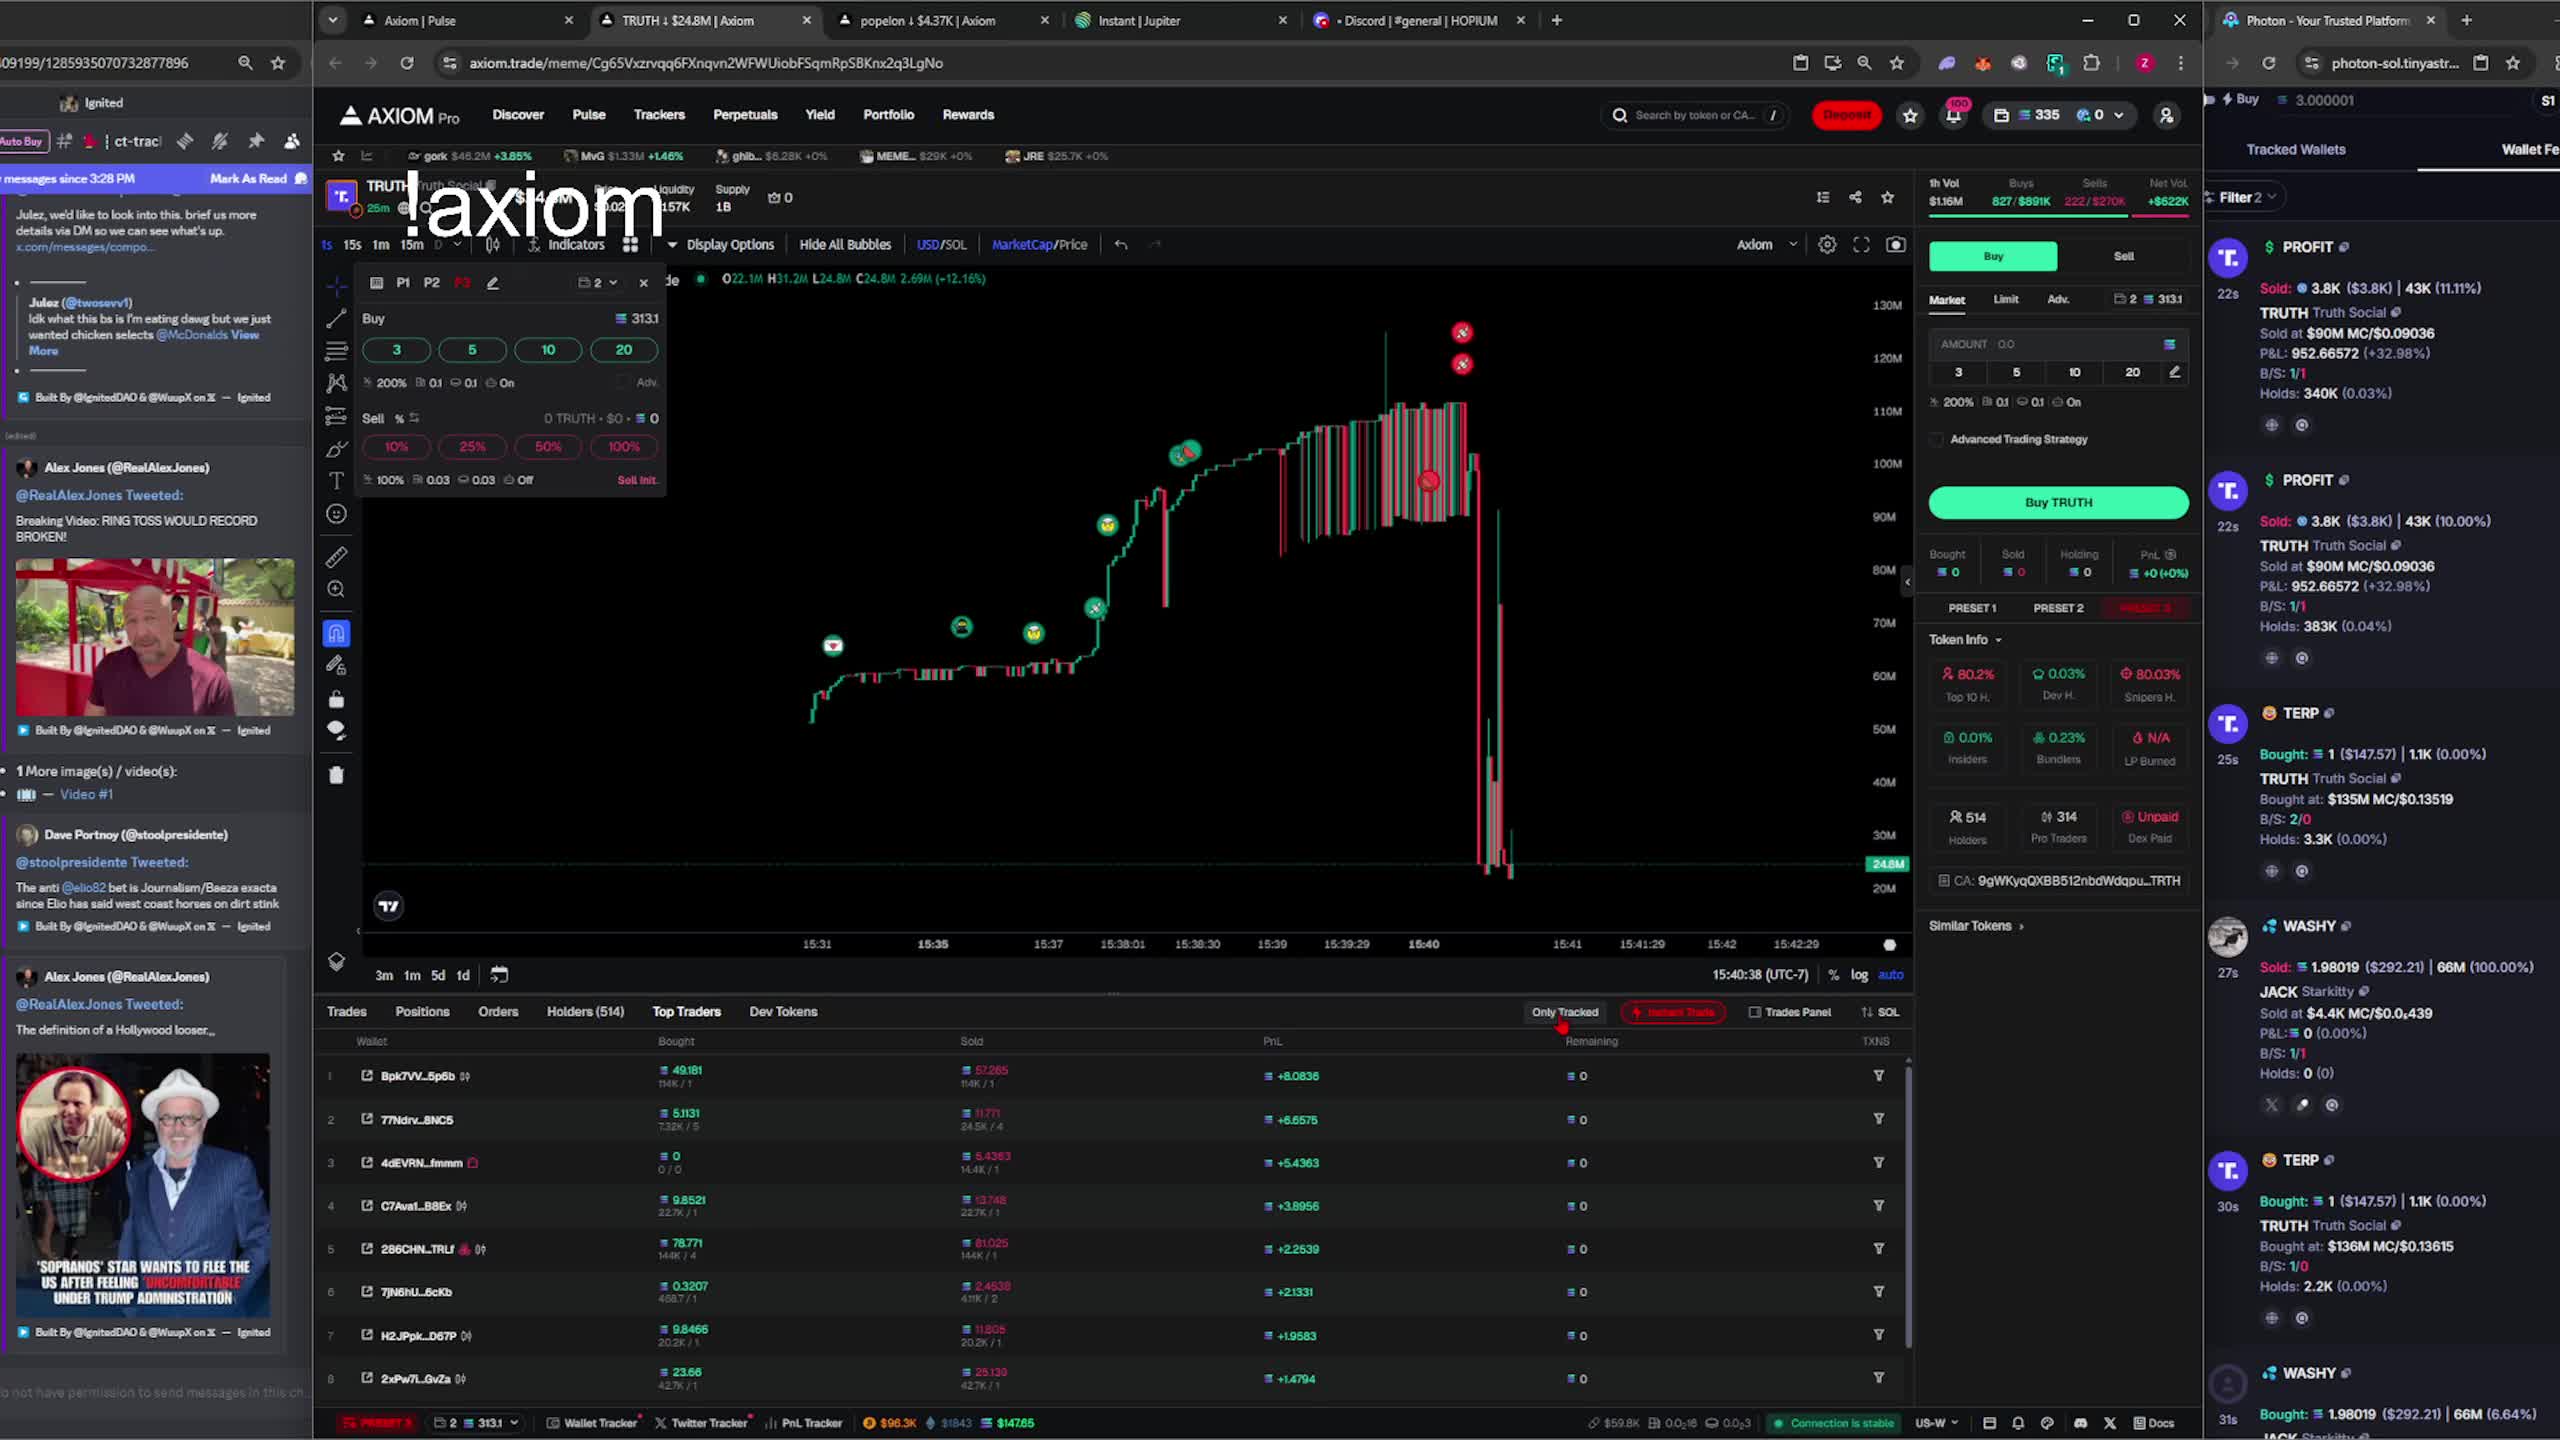Toggle the Trades Panel checkbox

click(1754, 1012)
